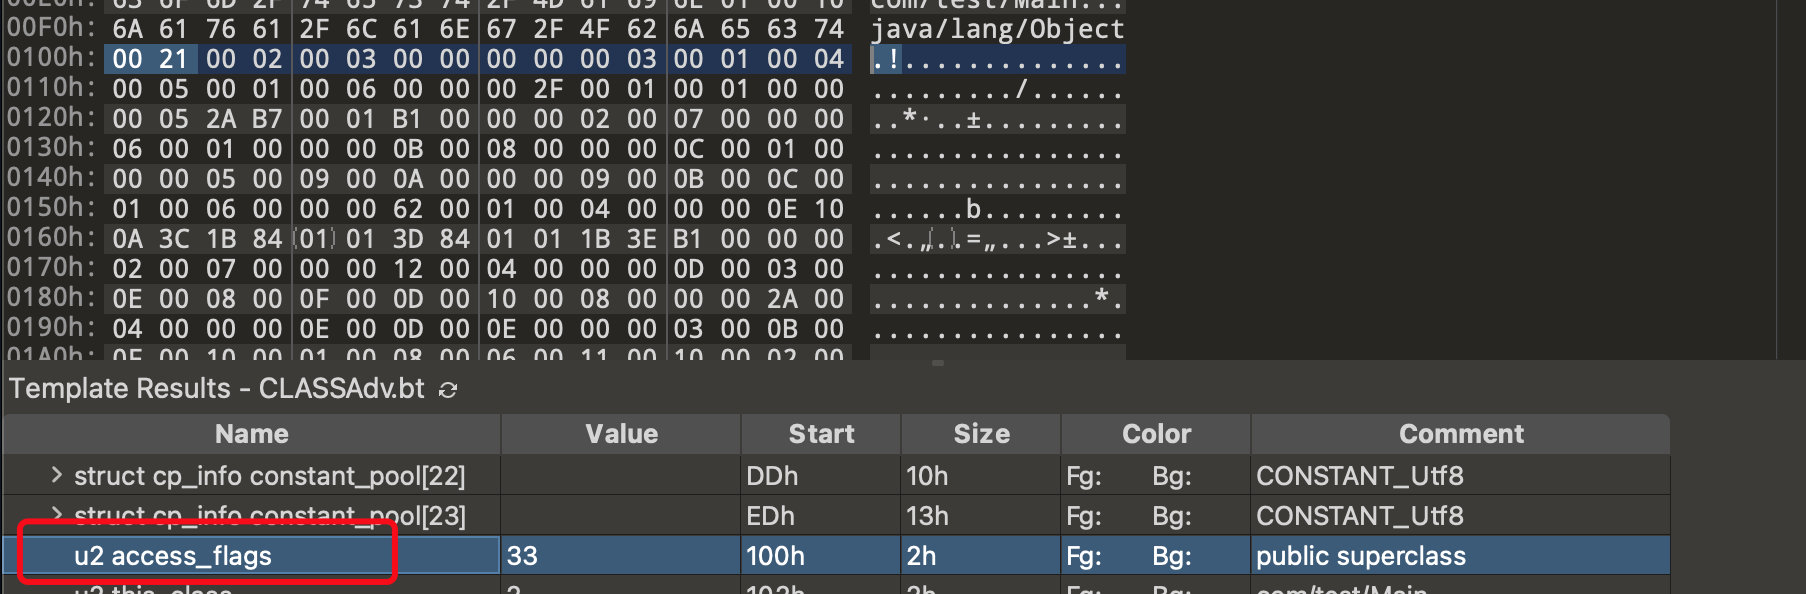
Task: Click the Value column header
Action: tap(621, 434)
